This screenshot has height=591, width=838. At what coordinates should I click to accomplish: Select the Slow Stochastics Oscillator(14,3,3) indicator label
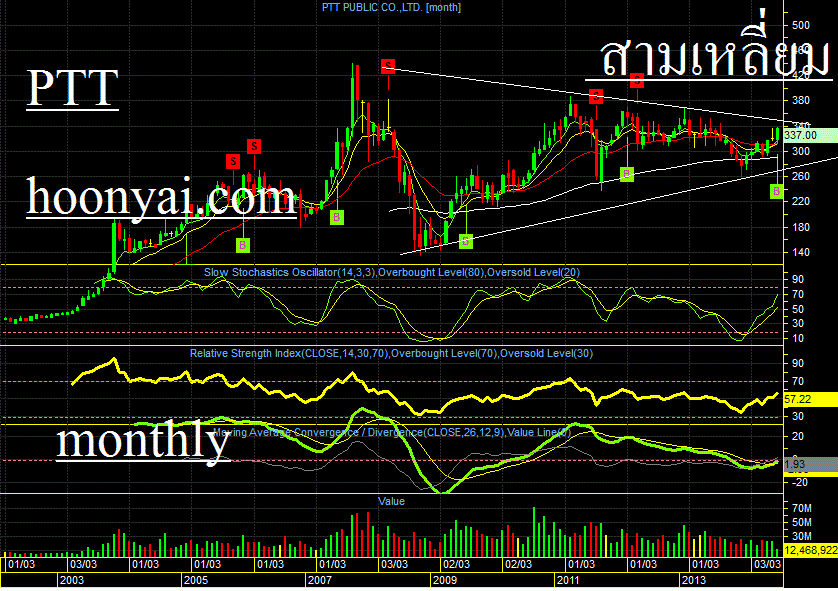tap(290, 273)
